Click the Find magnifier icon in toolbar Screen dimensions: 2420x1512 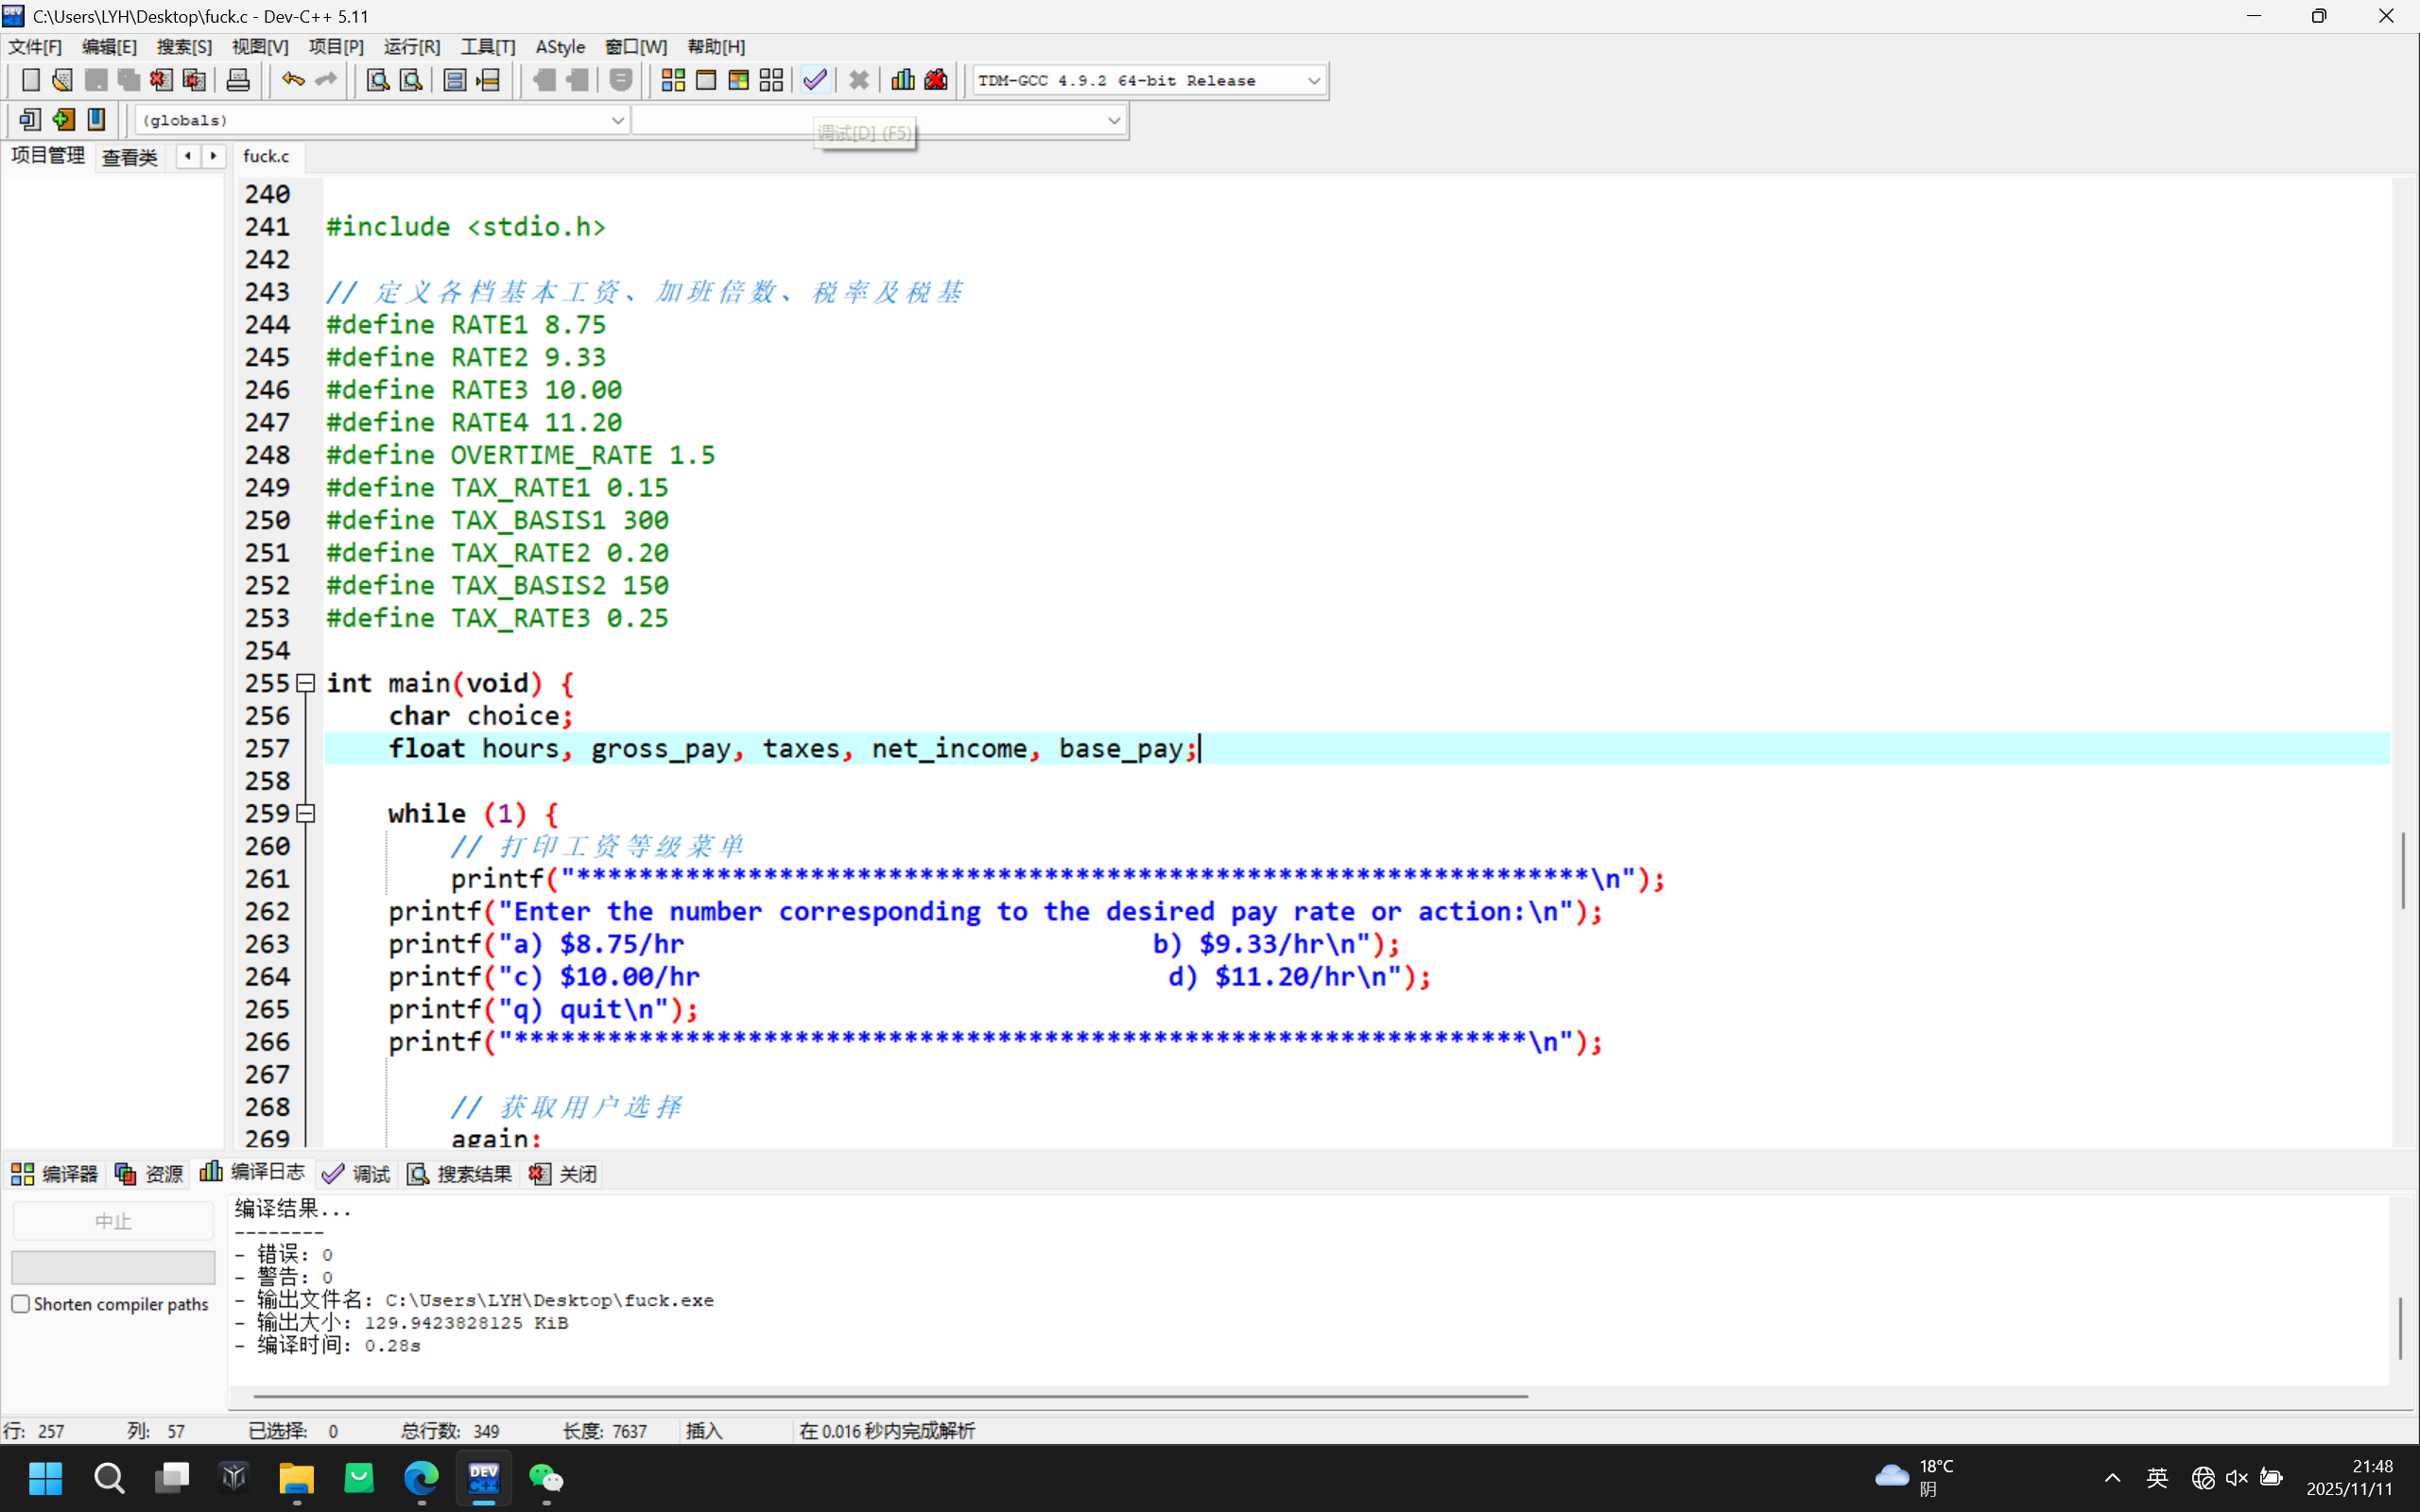tap(377, 80)
